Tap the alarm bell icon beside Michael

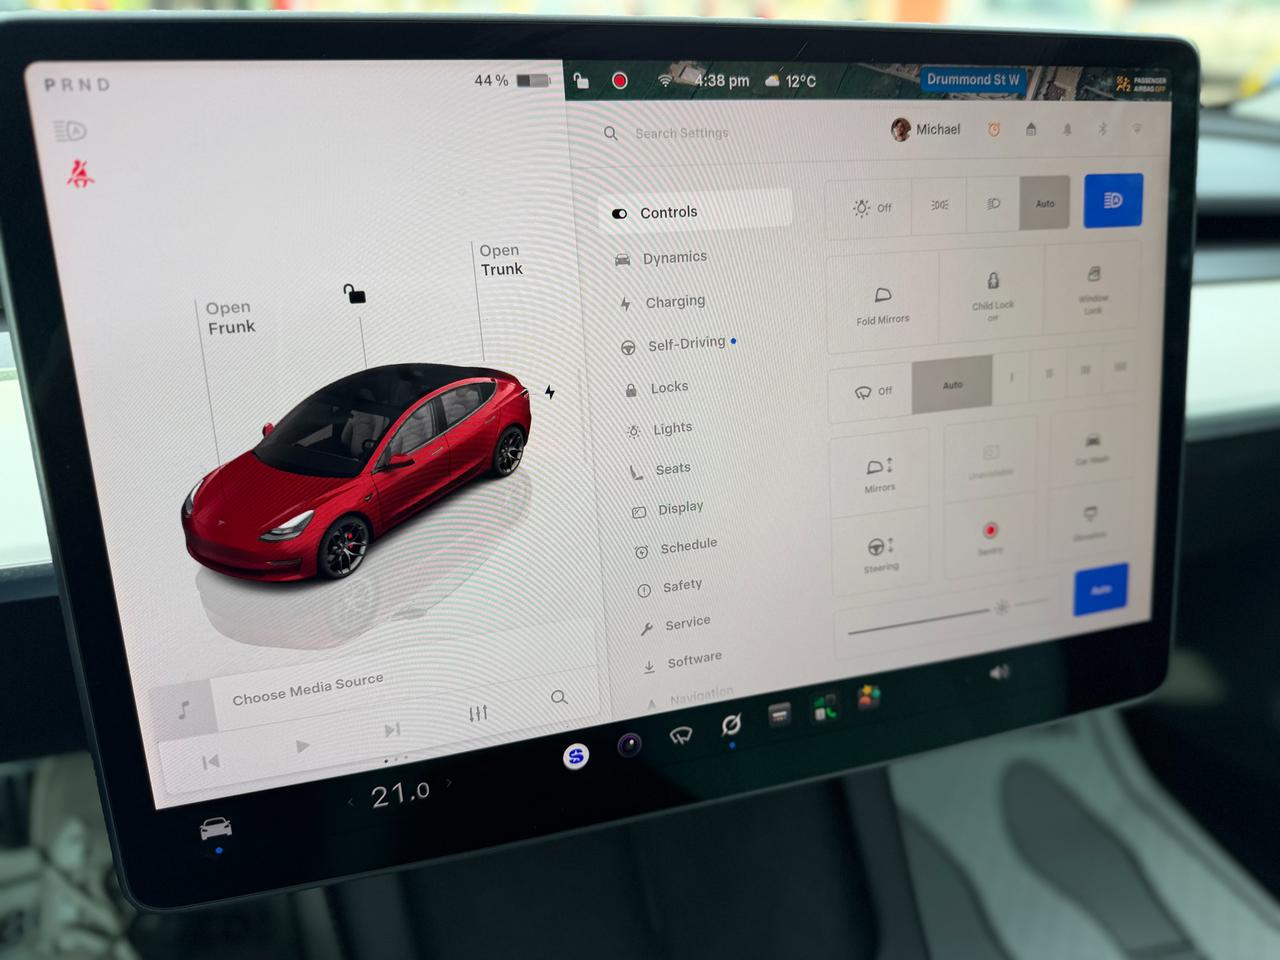(994, 129)
